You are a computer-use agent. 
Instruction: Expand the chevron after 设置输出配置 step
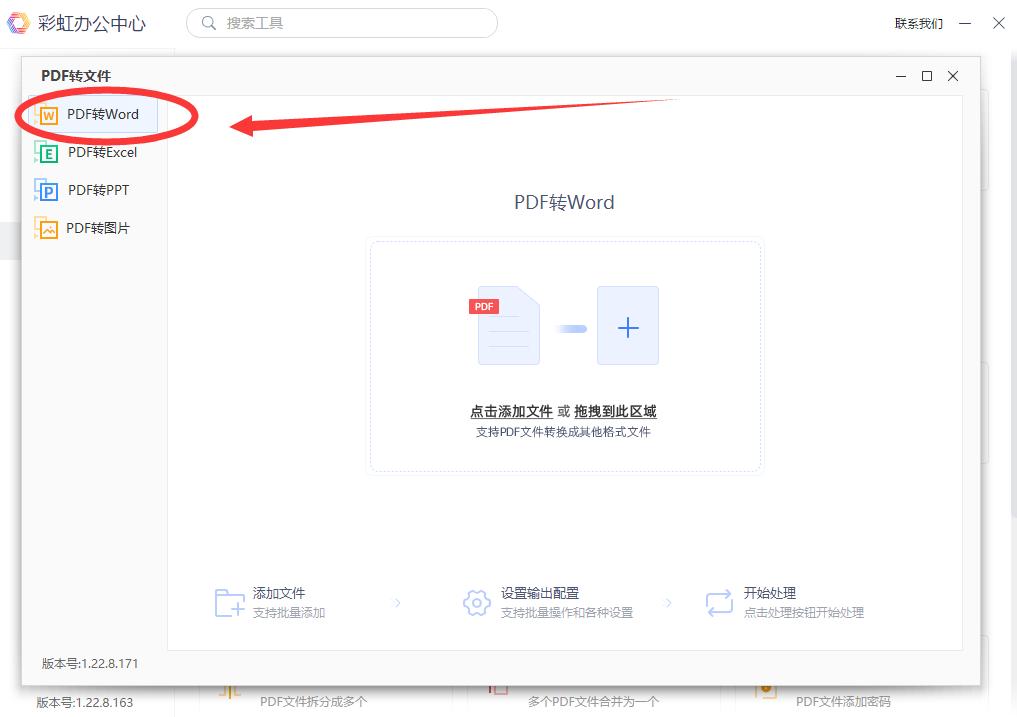[x=668, y=602]
